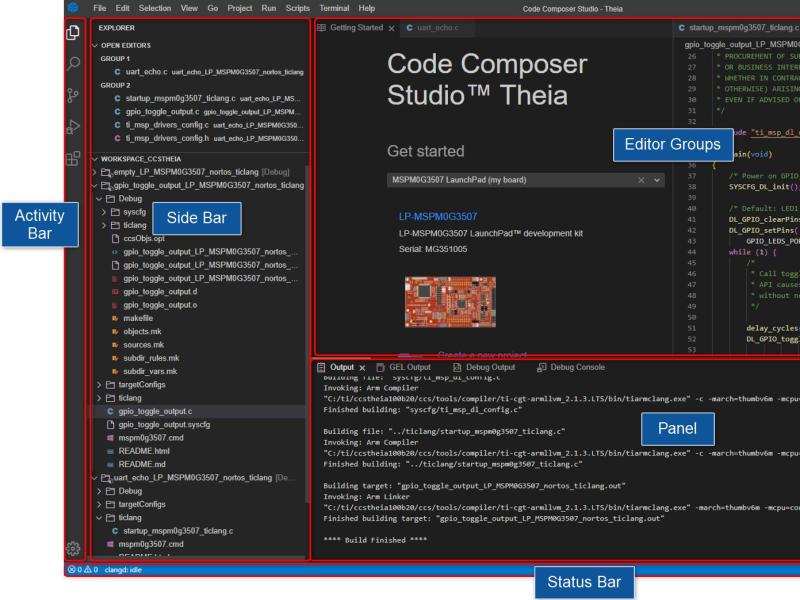Collapse the uart_echo_LP_MSPM0G3507_nortos_ticlang project
This screenshot has width=800, height=600.
[94, 478]
